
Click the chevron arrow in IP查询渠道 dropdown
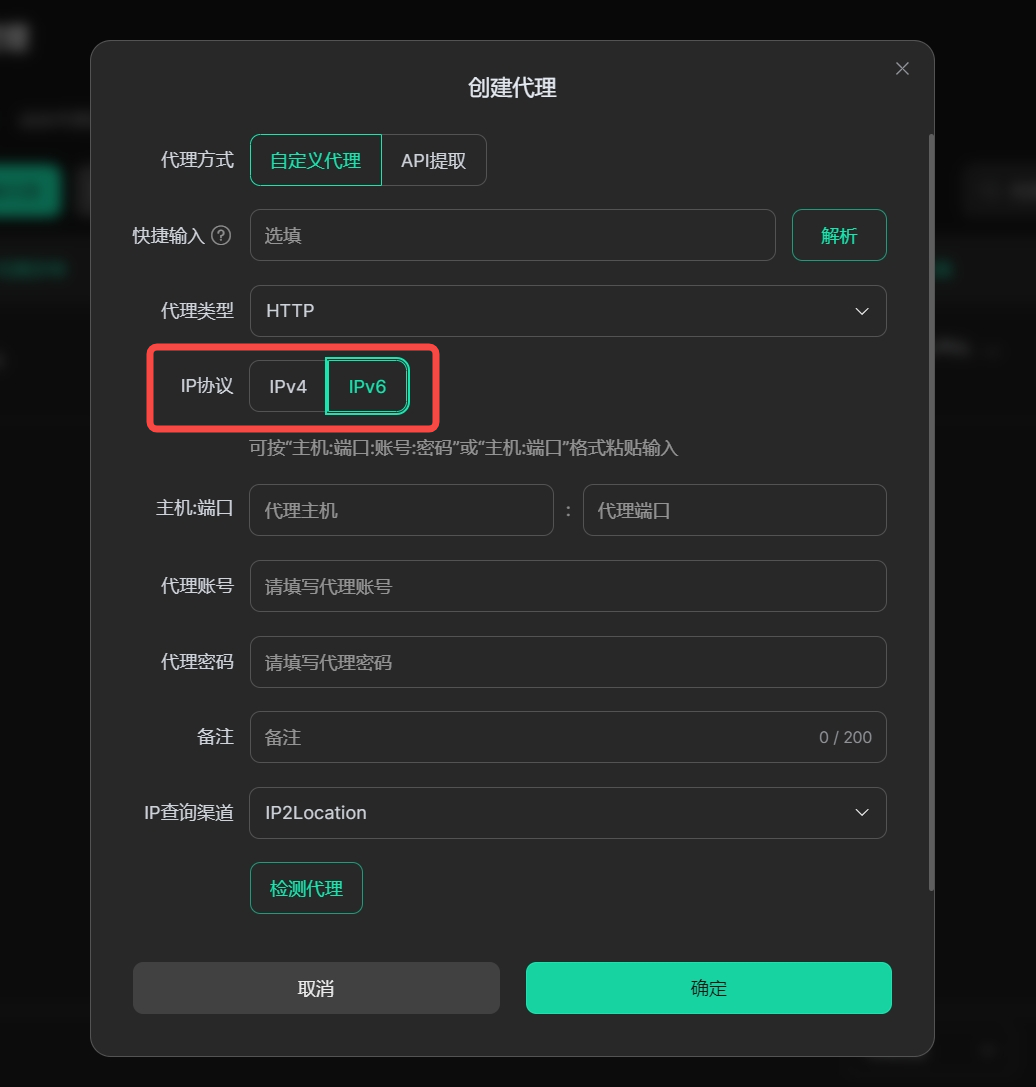(862, 812)
